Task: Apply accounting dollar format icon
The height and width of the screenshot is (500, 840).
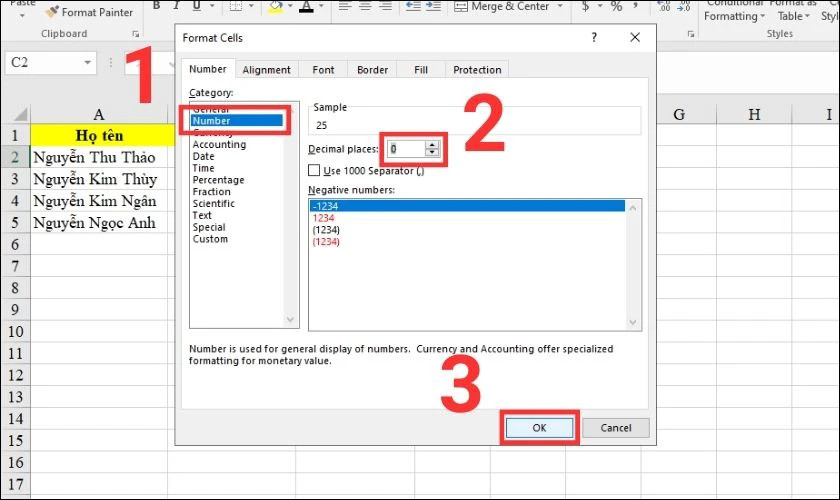Action: point(585,6)
